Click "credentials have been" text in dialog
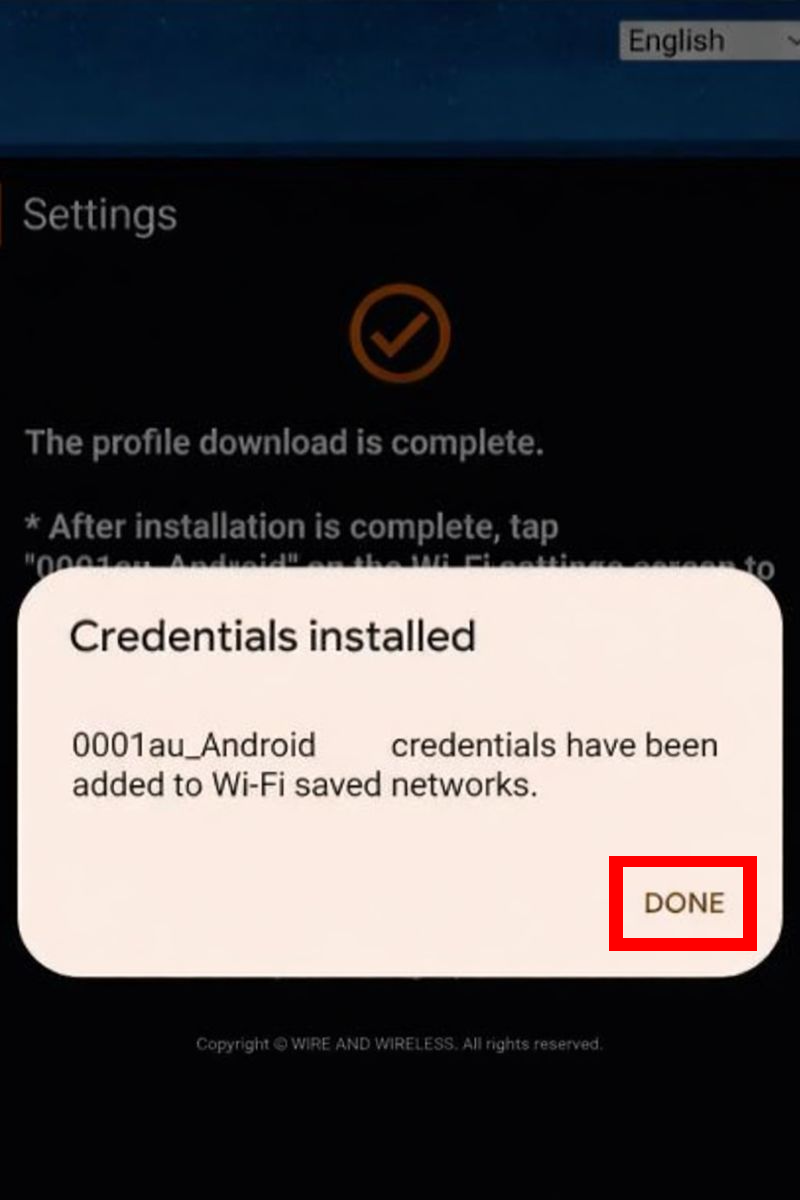Image resolution: width=800 pixels, height=1200 pixels. pos(554,745)
